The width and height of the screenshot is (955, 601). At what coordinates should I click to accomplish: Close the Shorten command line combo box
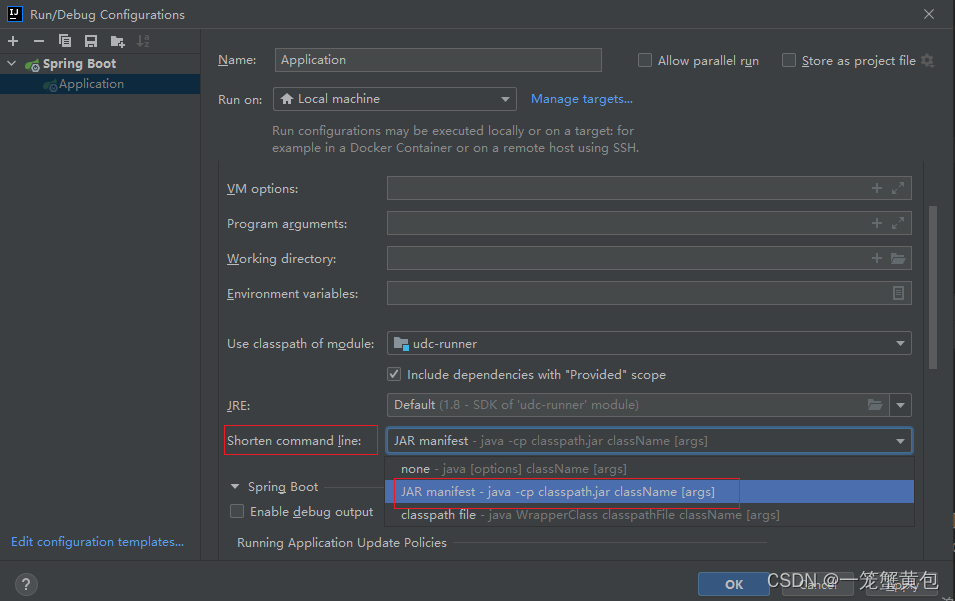pos(649,441)
